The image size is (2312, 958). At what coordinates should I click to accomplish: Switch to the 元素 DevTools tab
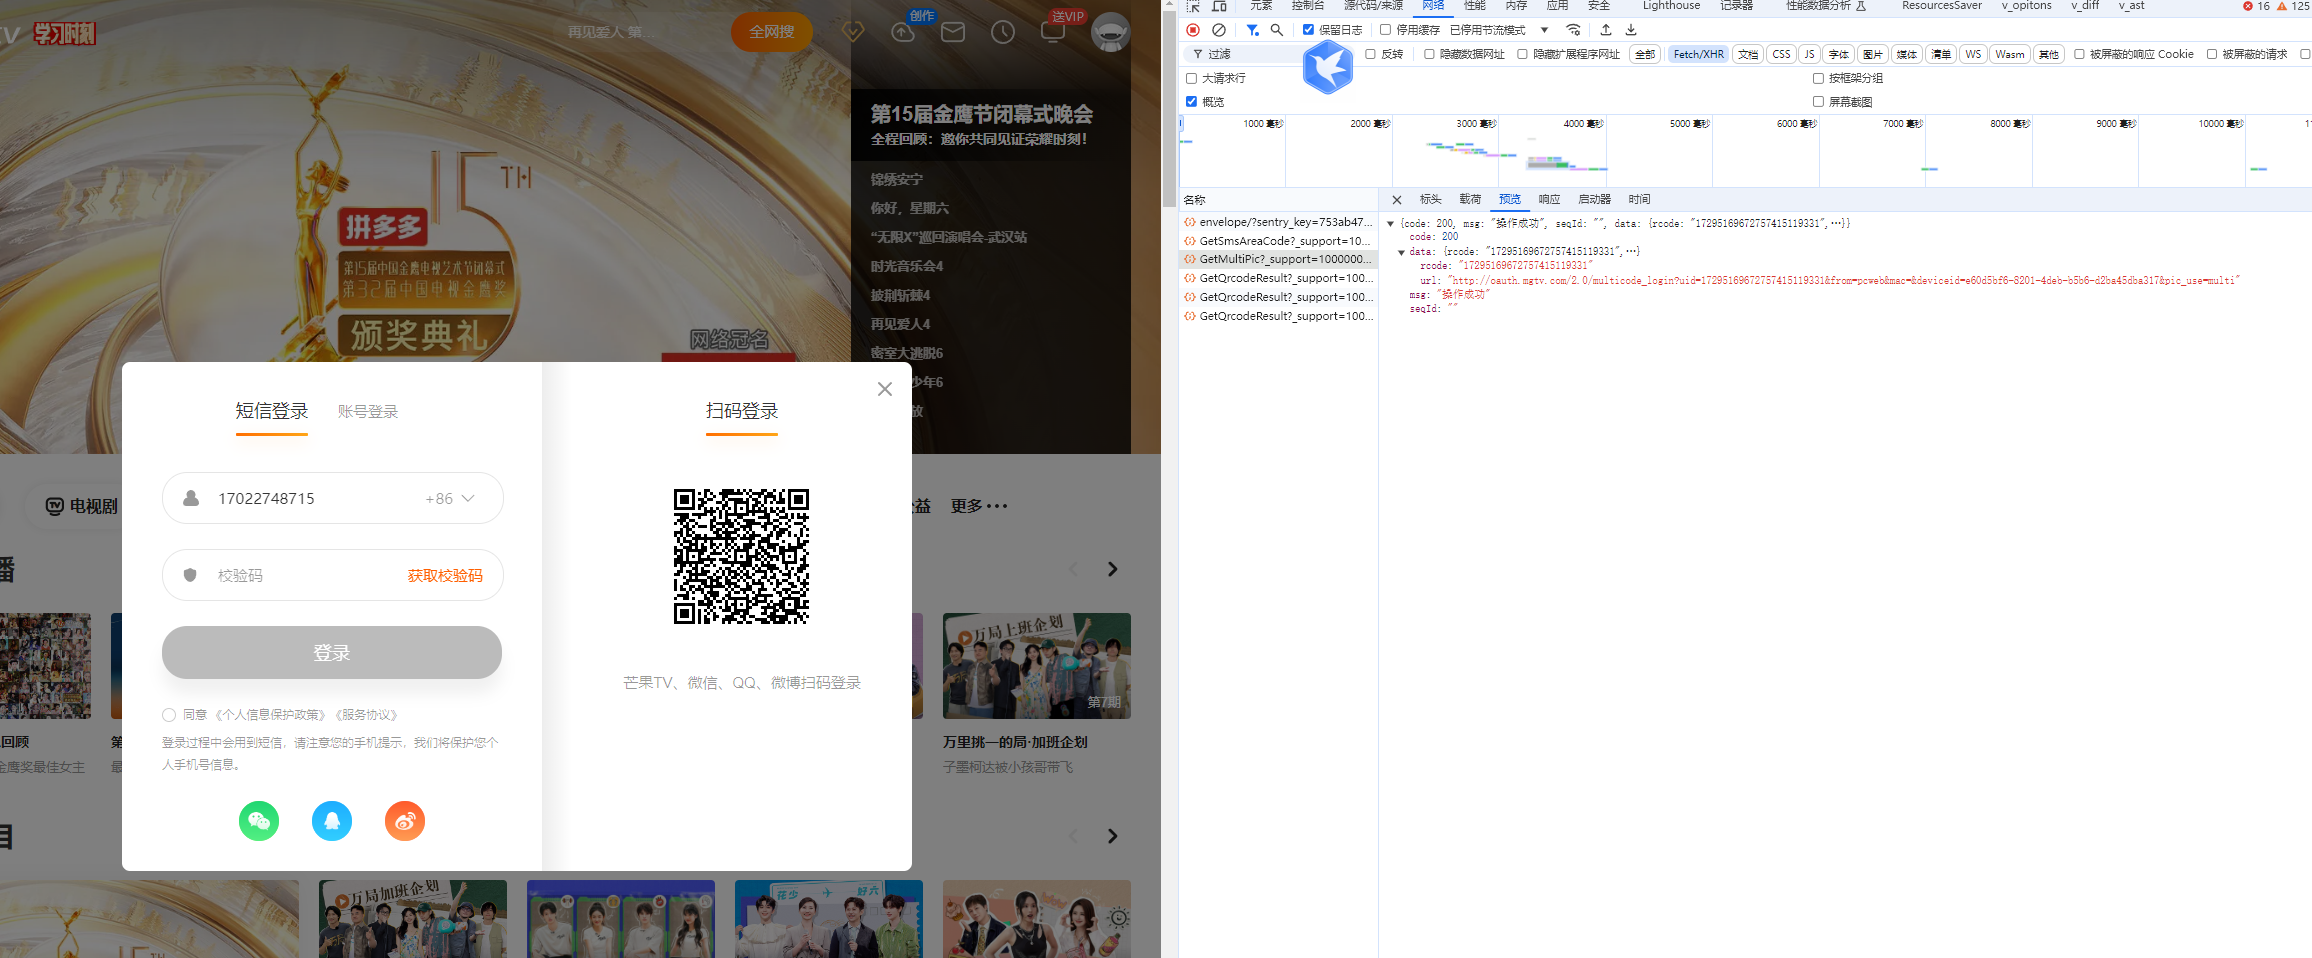(x=1262, y=6)
